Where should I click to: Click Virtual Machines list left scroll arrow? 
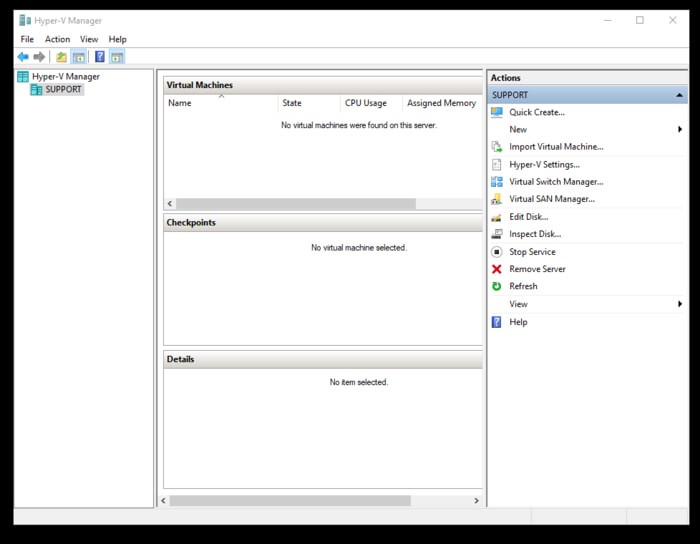pos(170,203)
